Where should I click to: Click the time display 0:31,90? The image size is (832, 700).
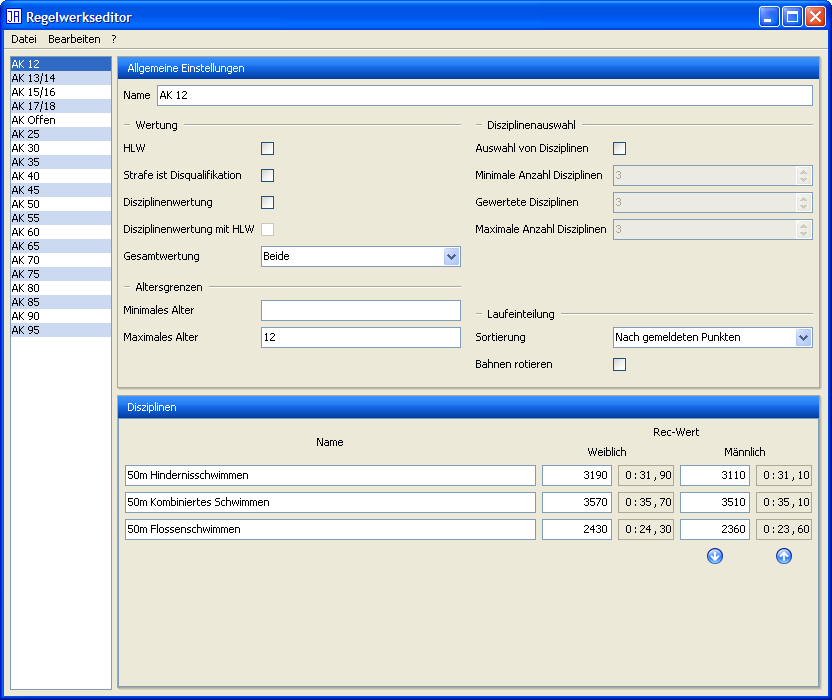[x=646, y=476]
